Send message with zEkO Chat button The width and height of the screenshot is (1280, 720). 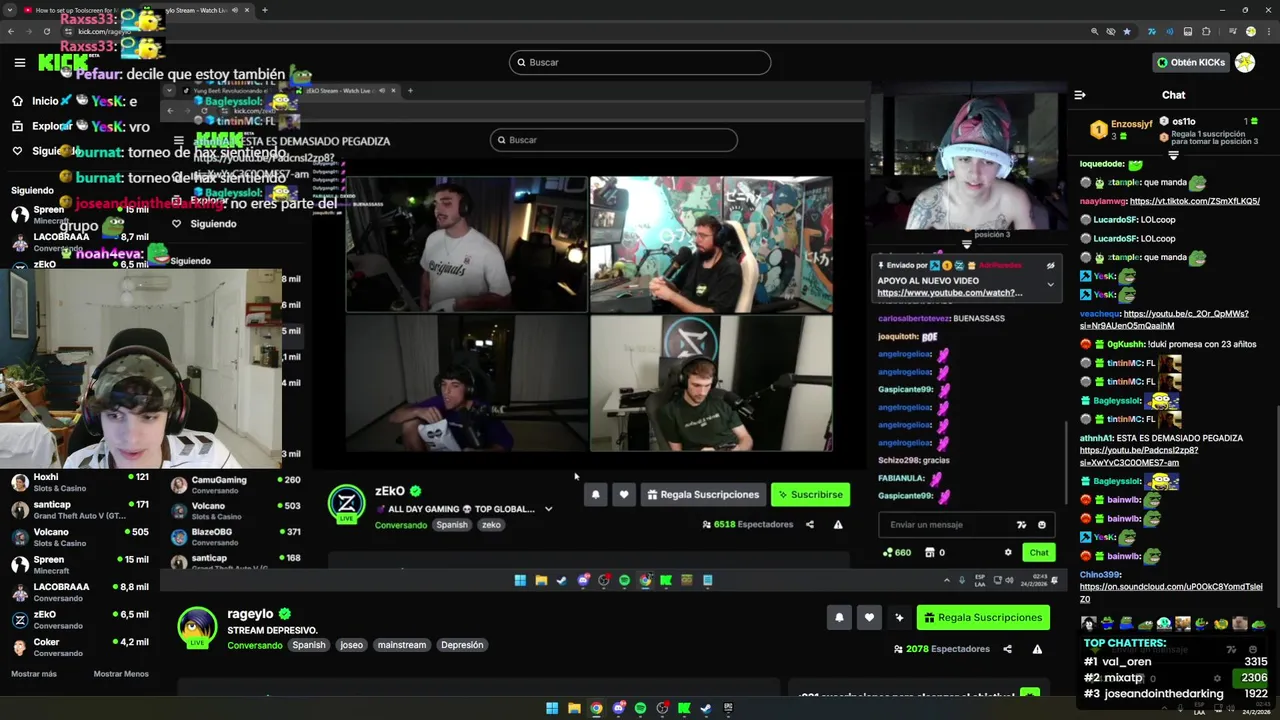pyautogui.click(x=1039, y=552)
